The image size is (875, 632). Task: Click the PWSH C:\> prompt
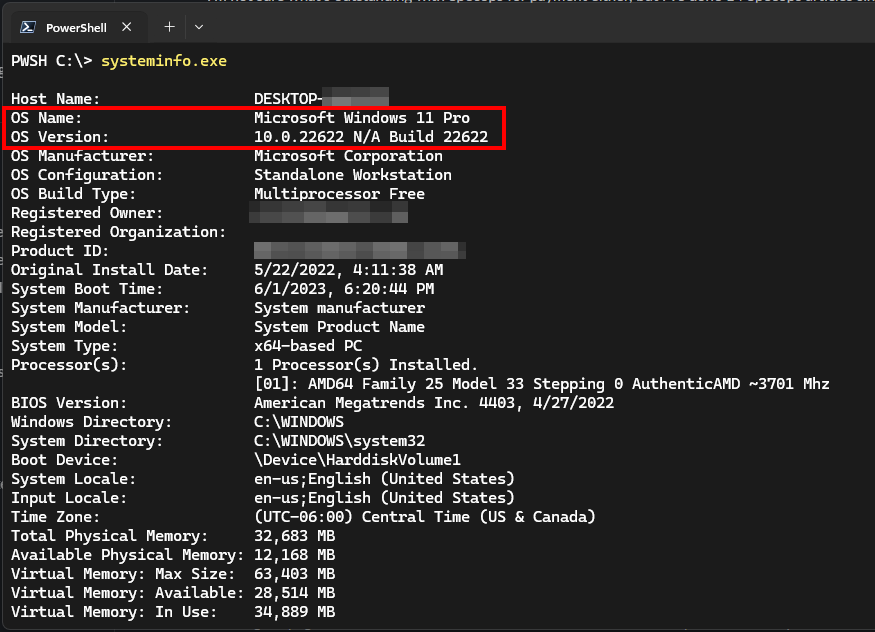[51, 61]
